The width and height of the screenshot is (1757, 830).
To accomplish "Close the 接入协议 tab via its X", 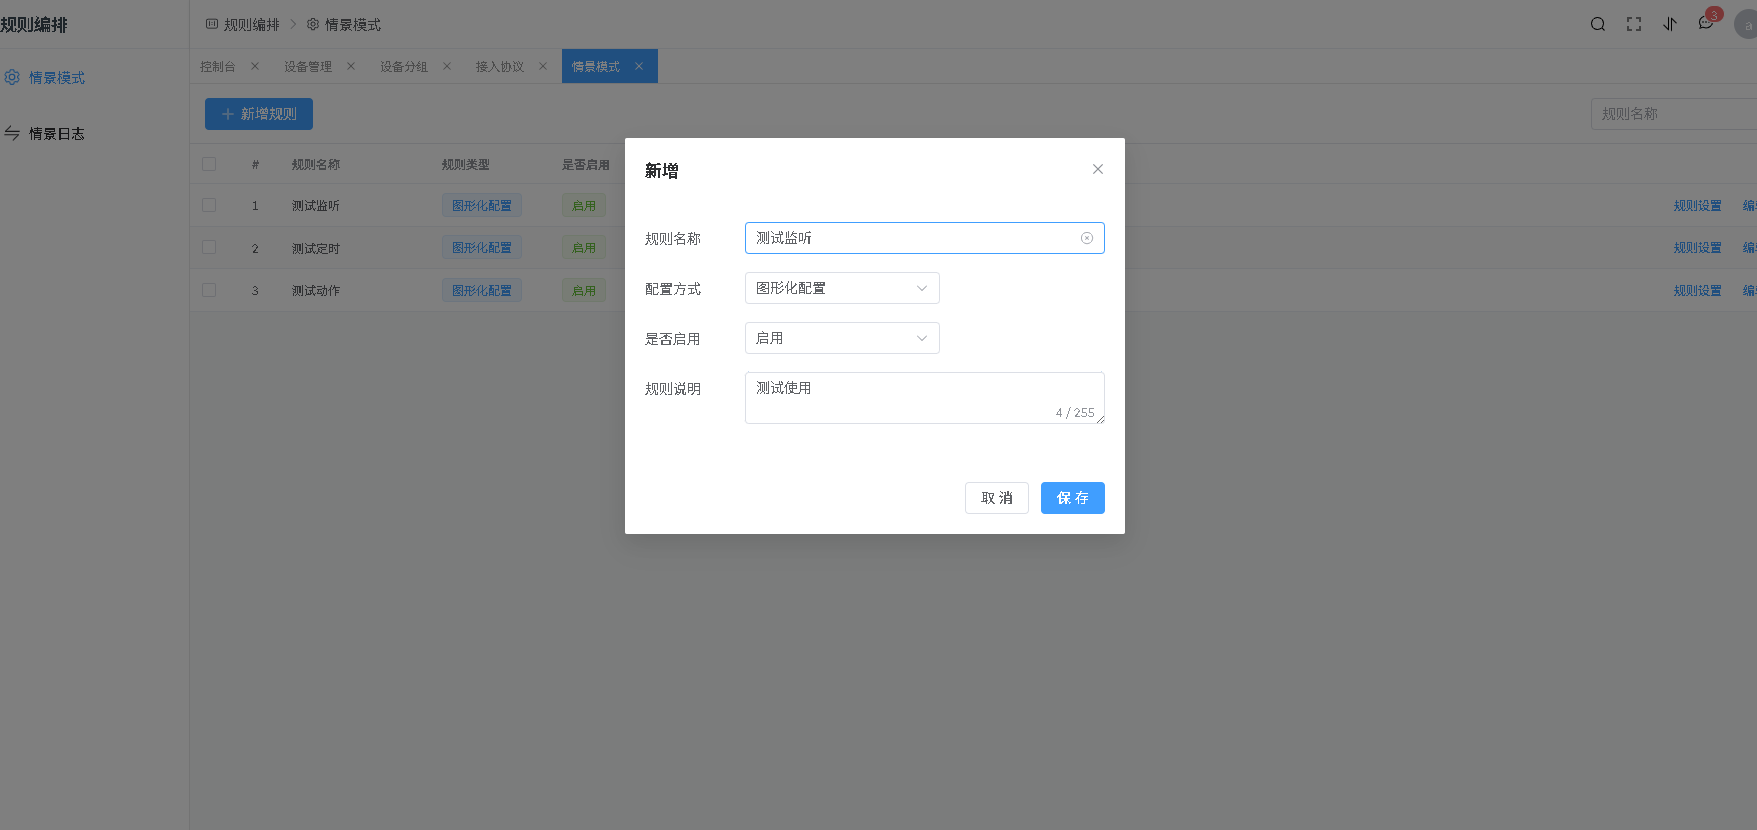I will point(543,66).
